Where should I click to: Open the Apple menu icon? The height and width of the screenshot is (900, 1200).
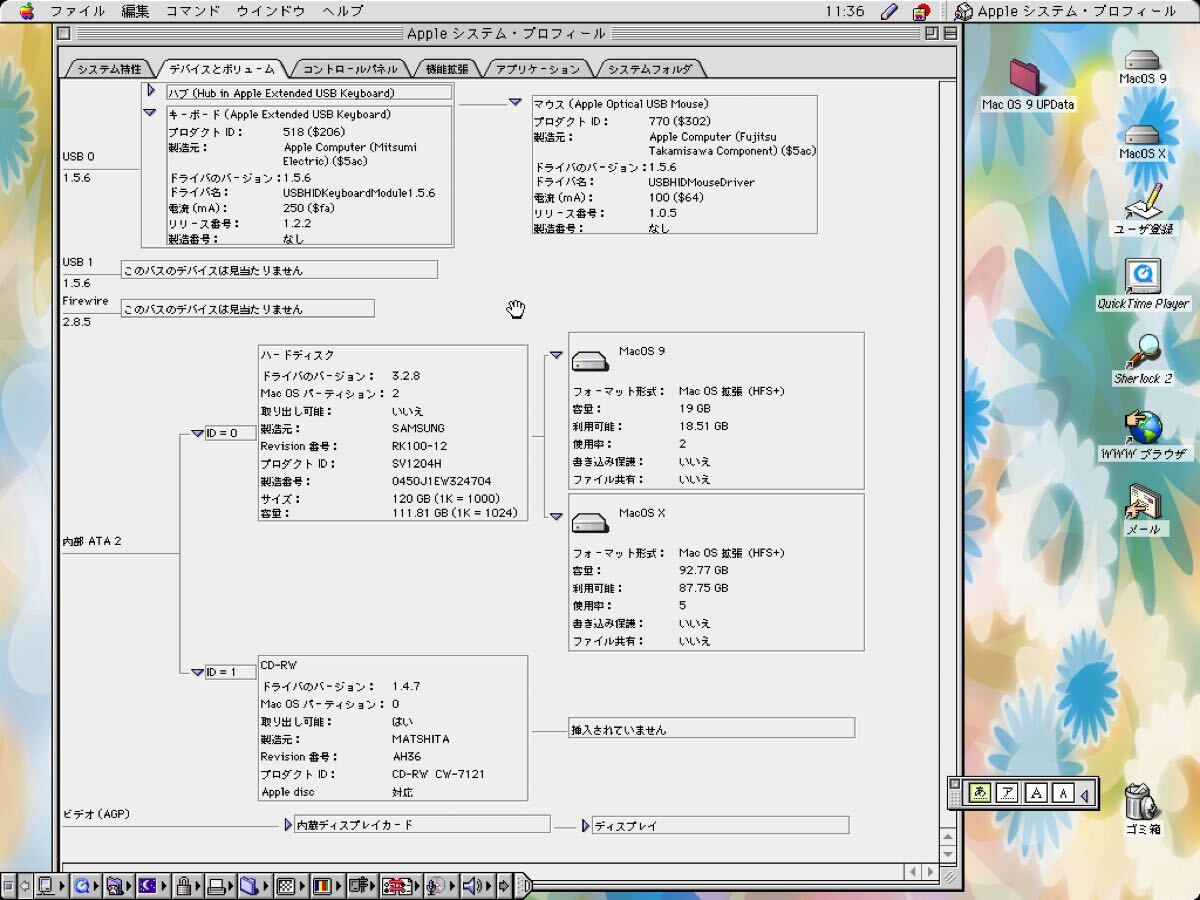tap(27, 11)
